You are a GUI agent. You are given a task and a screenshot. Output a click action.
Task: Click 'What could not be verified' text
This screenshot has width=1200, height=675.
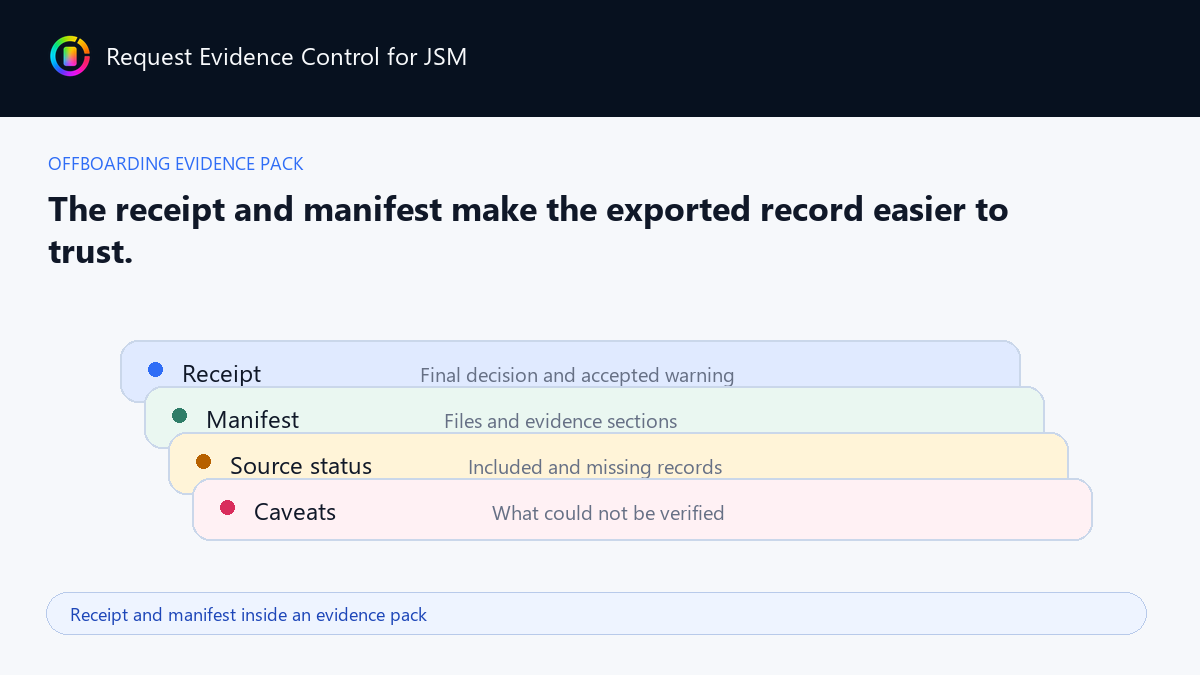point(608,514)
